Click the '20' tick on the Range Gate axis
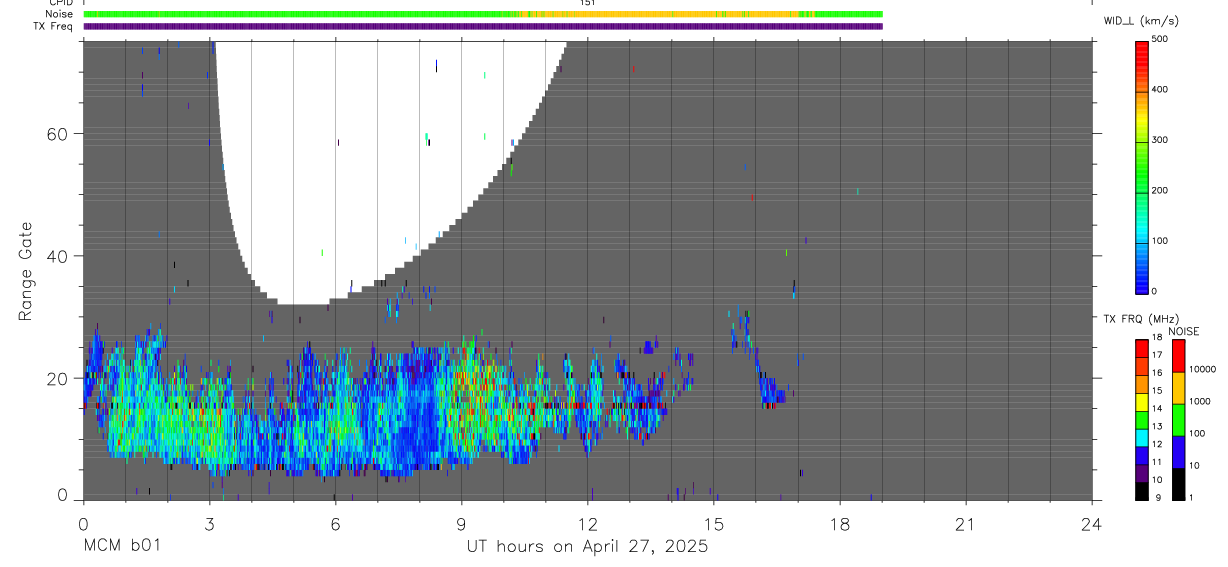The width and height of the screenshot is (1228, 567). tap(57, 378)
